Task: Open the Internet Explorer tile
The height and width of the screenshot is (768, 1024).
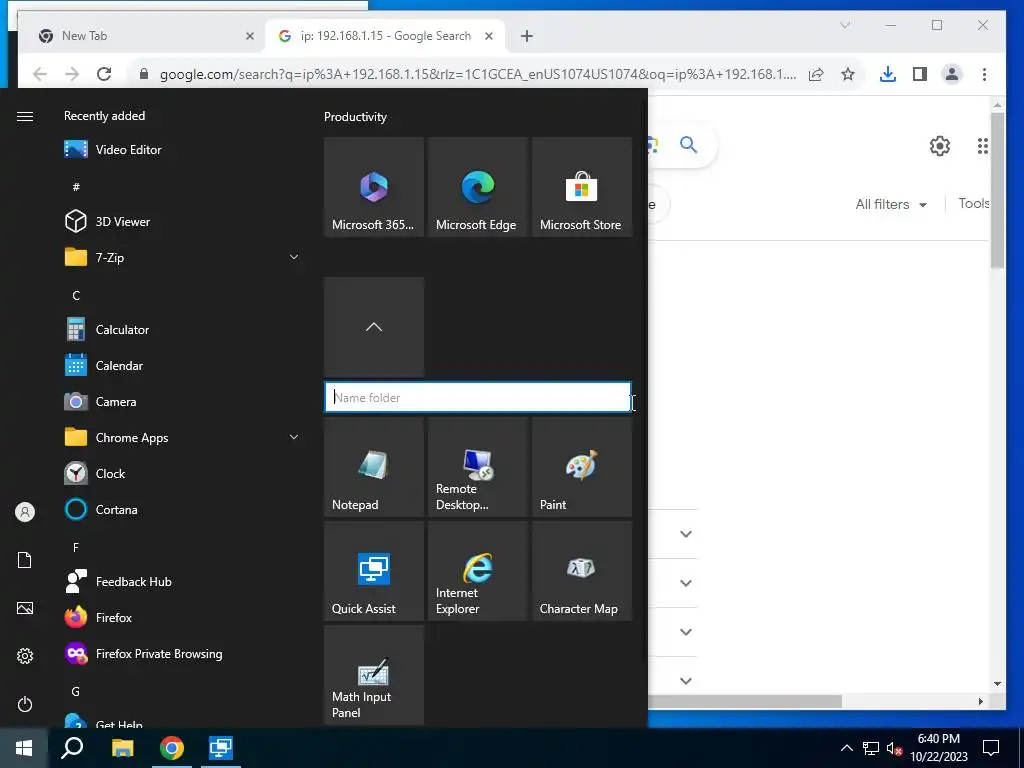Action: (x=478, y=571)
